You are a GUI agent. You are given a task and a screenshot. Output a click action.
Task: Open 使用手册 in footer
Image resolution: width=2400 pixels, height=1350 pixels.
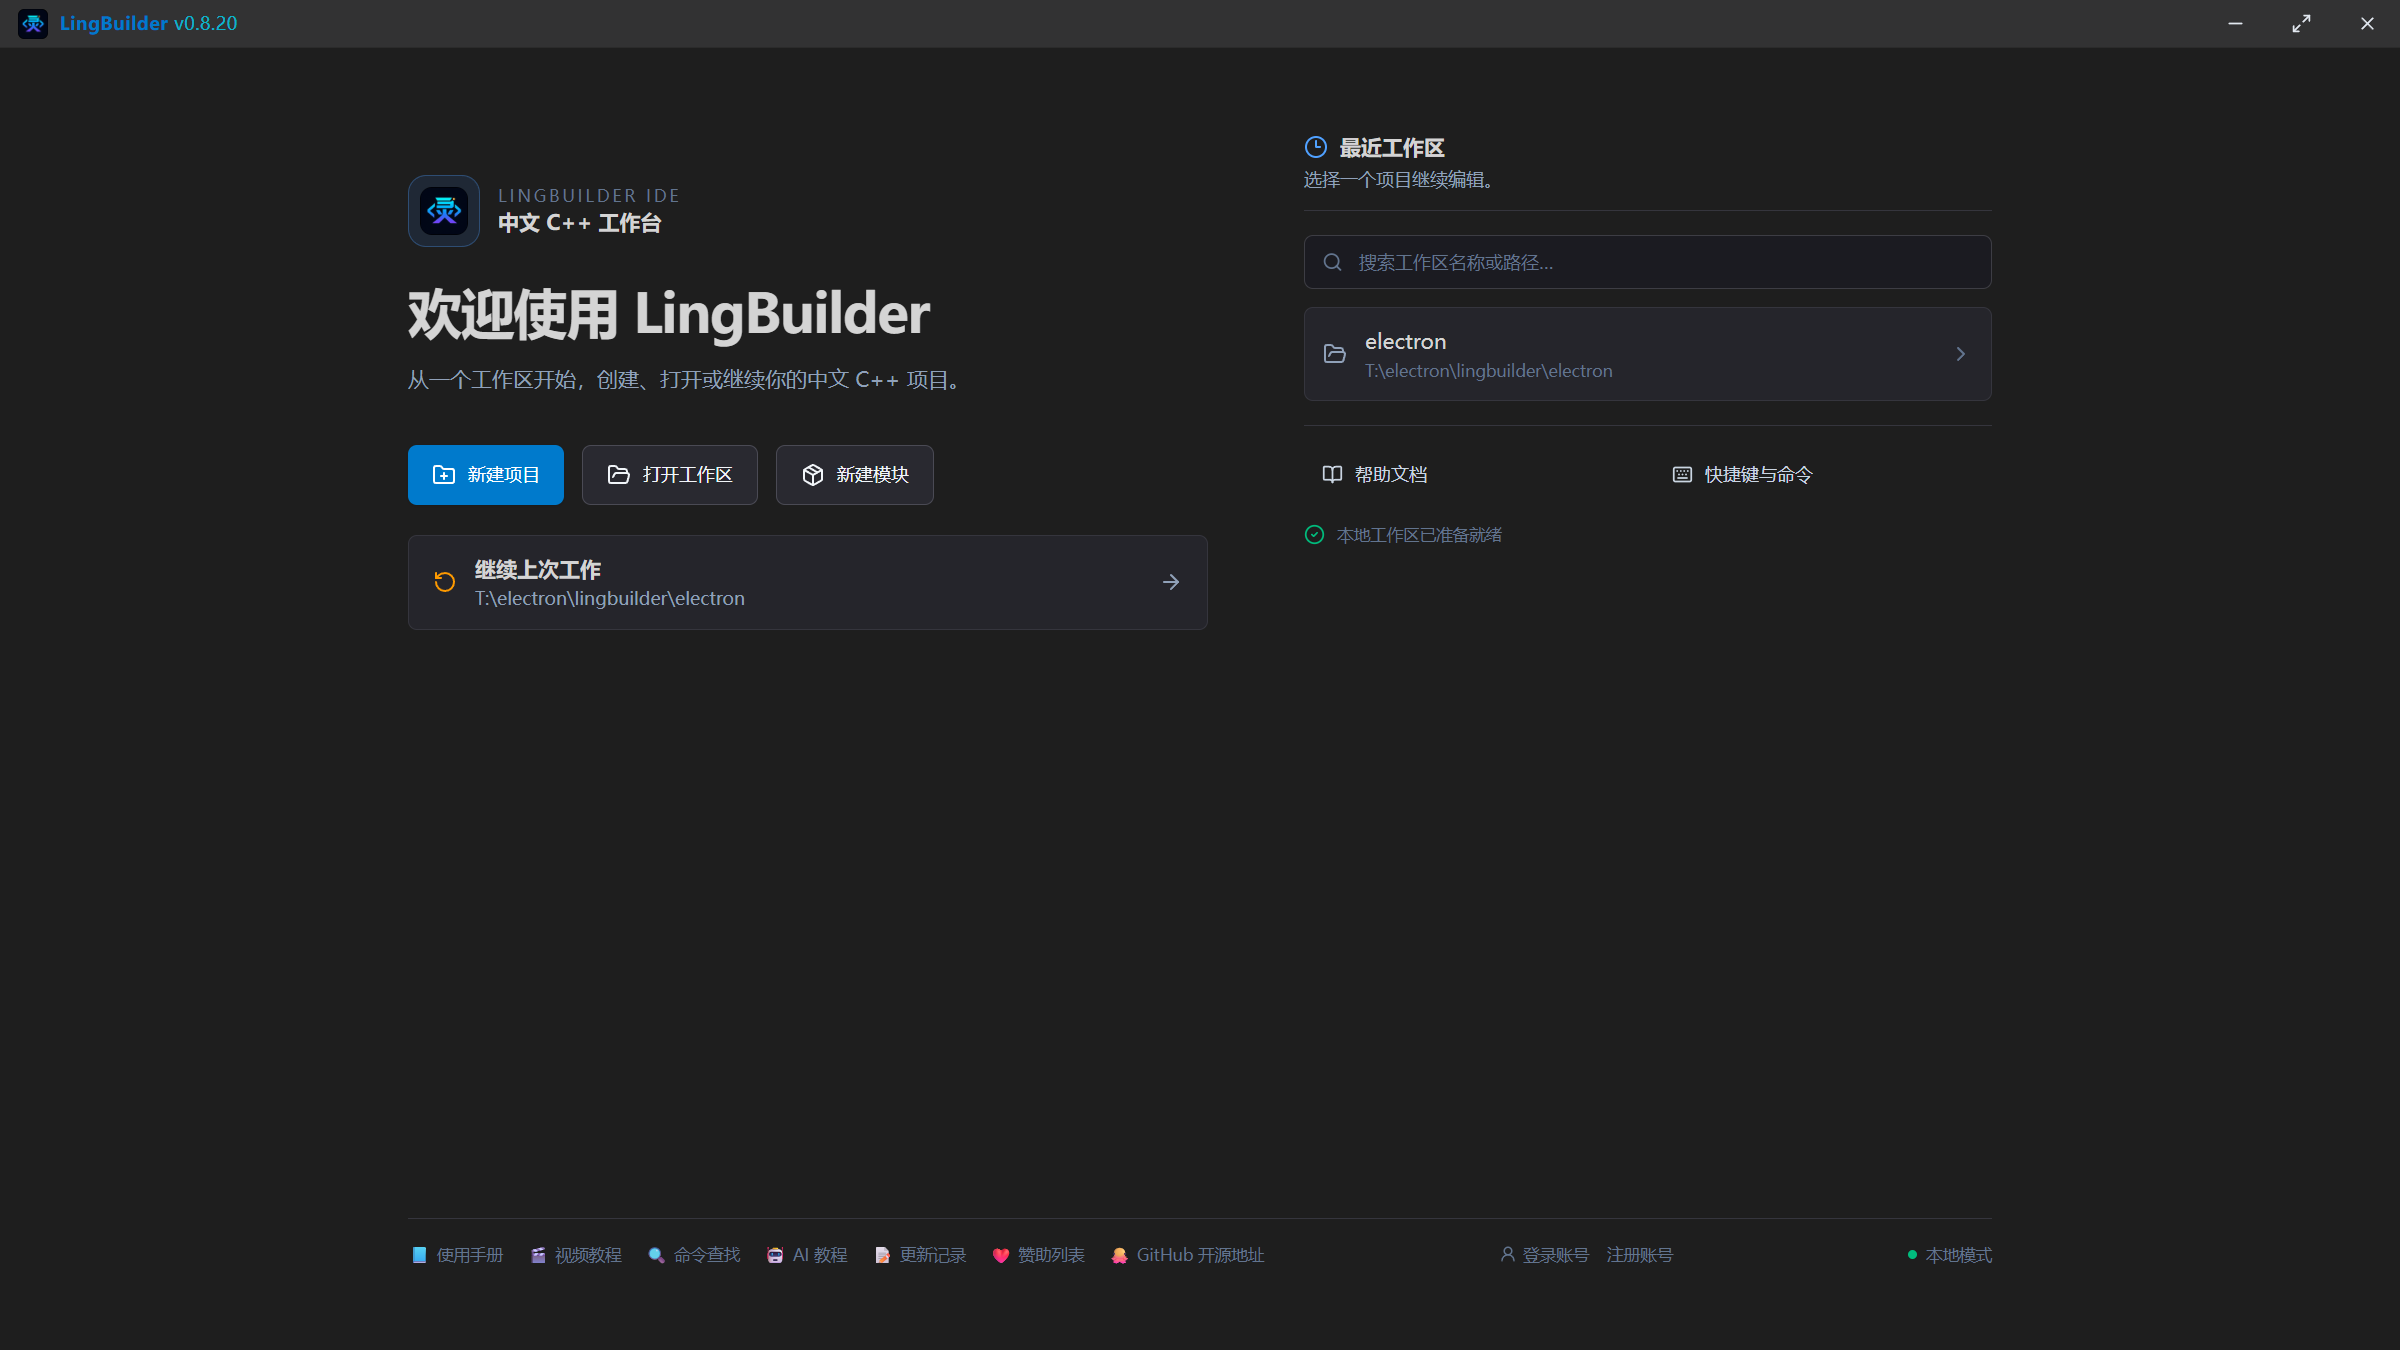458,1255
